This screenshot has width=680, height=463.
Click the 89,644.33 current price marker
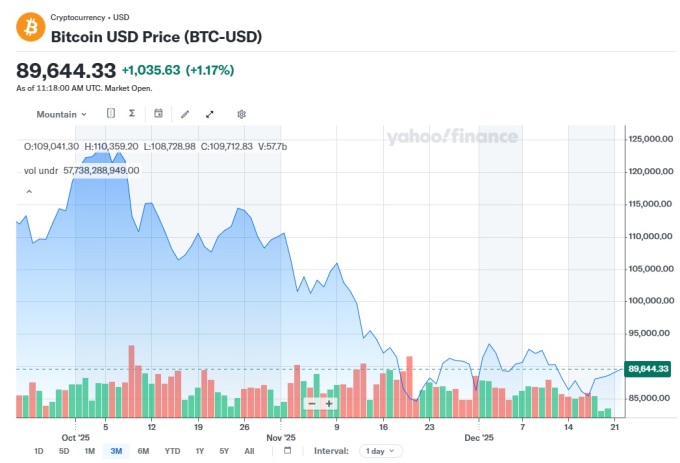(x=648, y=369)
